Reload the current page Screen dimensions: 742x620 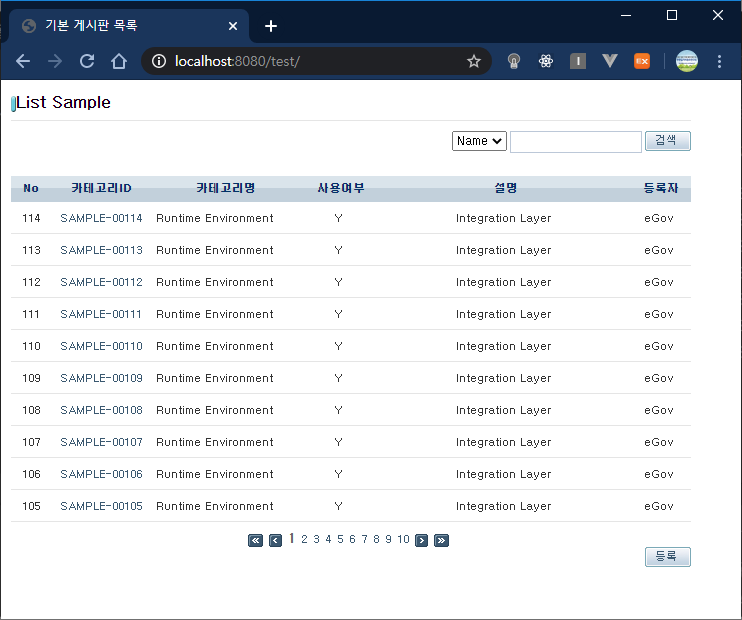coord(87,61)
